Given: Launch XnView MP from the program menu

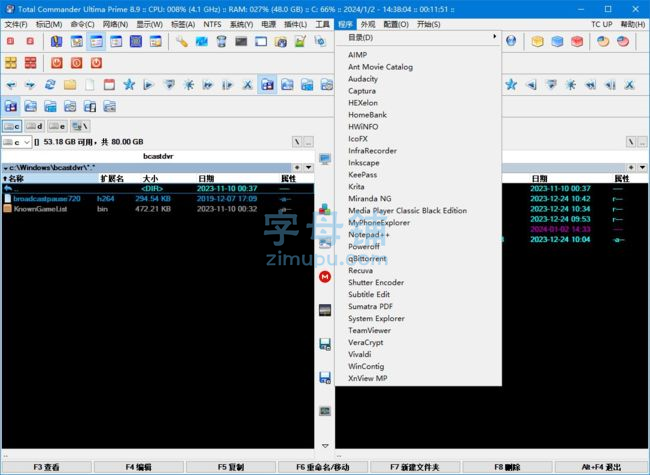Looking at the screenshot, I should pyautogui.click(x=418, y=378).
